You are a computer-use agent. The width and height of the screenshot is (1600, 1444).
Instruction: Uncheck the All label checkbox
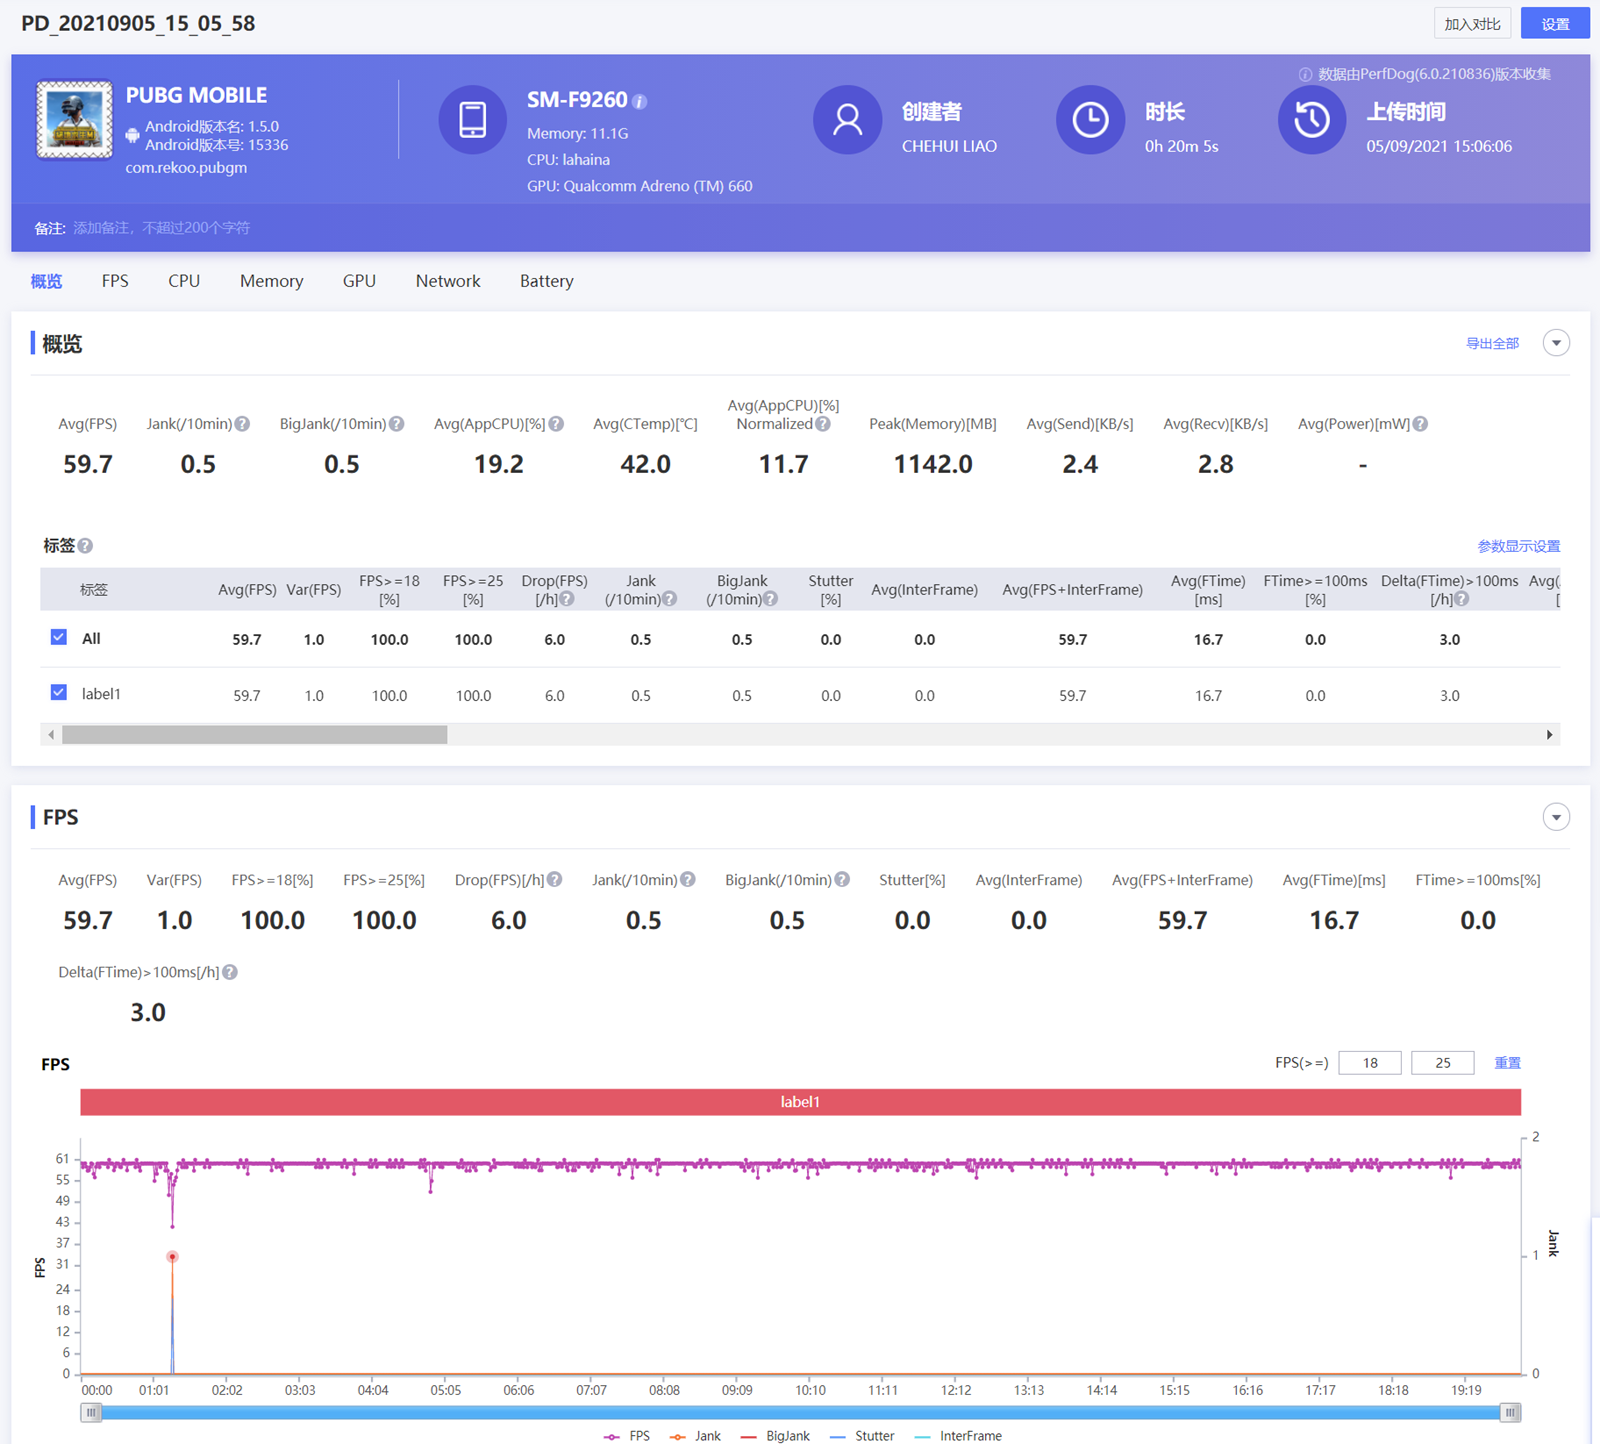pos(59,638)
